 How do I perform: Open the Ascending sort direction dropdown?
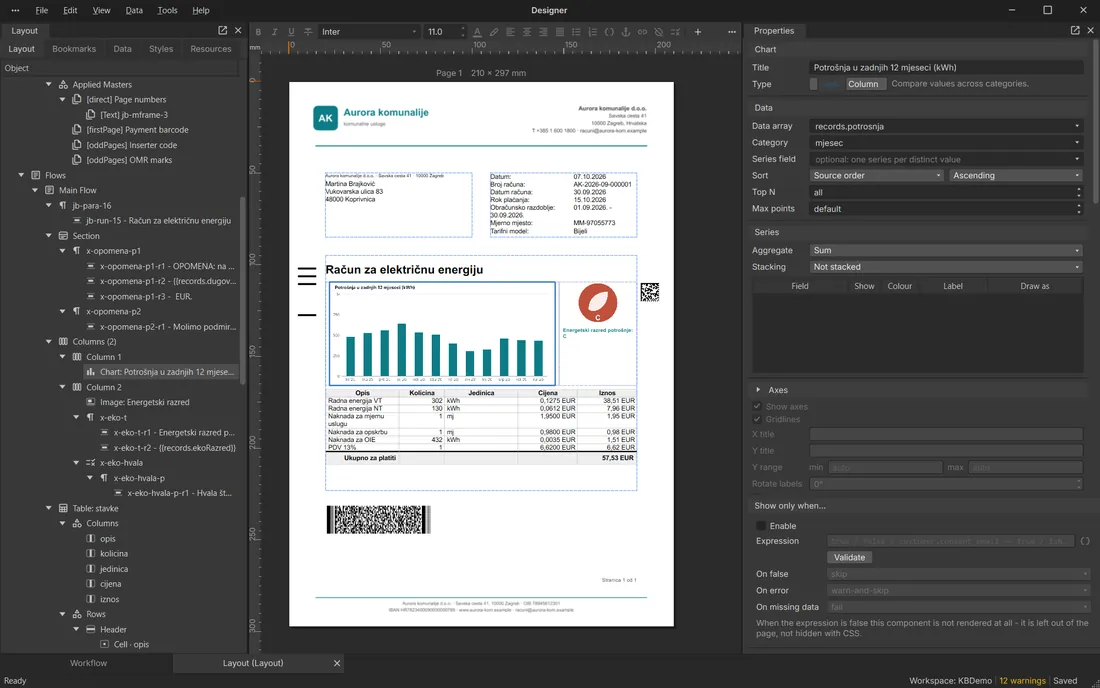1016,175
